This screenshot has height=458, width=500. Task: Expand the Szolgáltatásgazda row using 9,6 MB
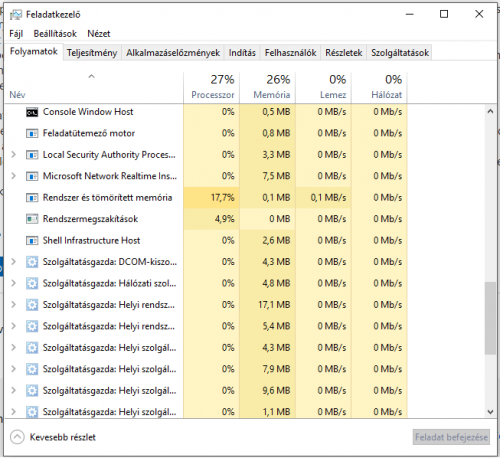[x=13, y=390]
